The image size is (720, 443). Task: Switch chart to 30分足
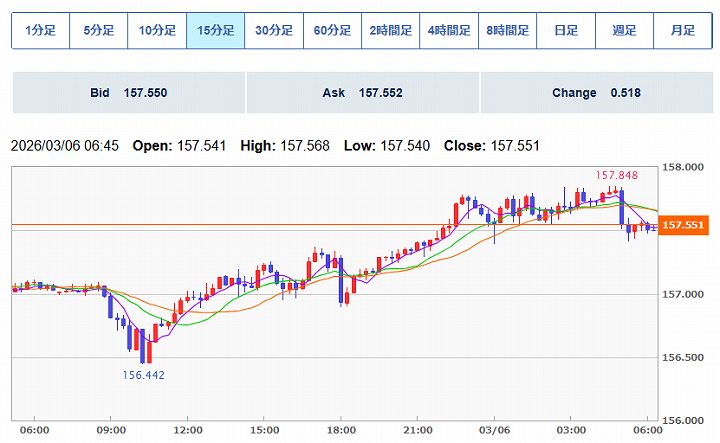pos(274,31)
